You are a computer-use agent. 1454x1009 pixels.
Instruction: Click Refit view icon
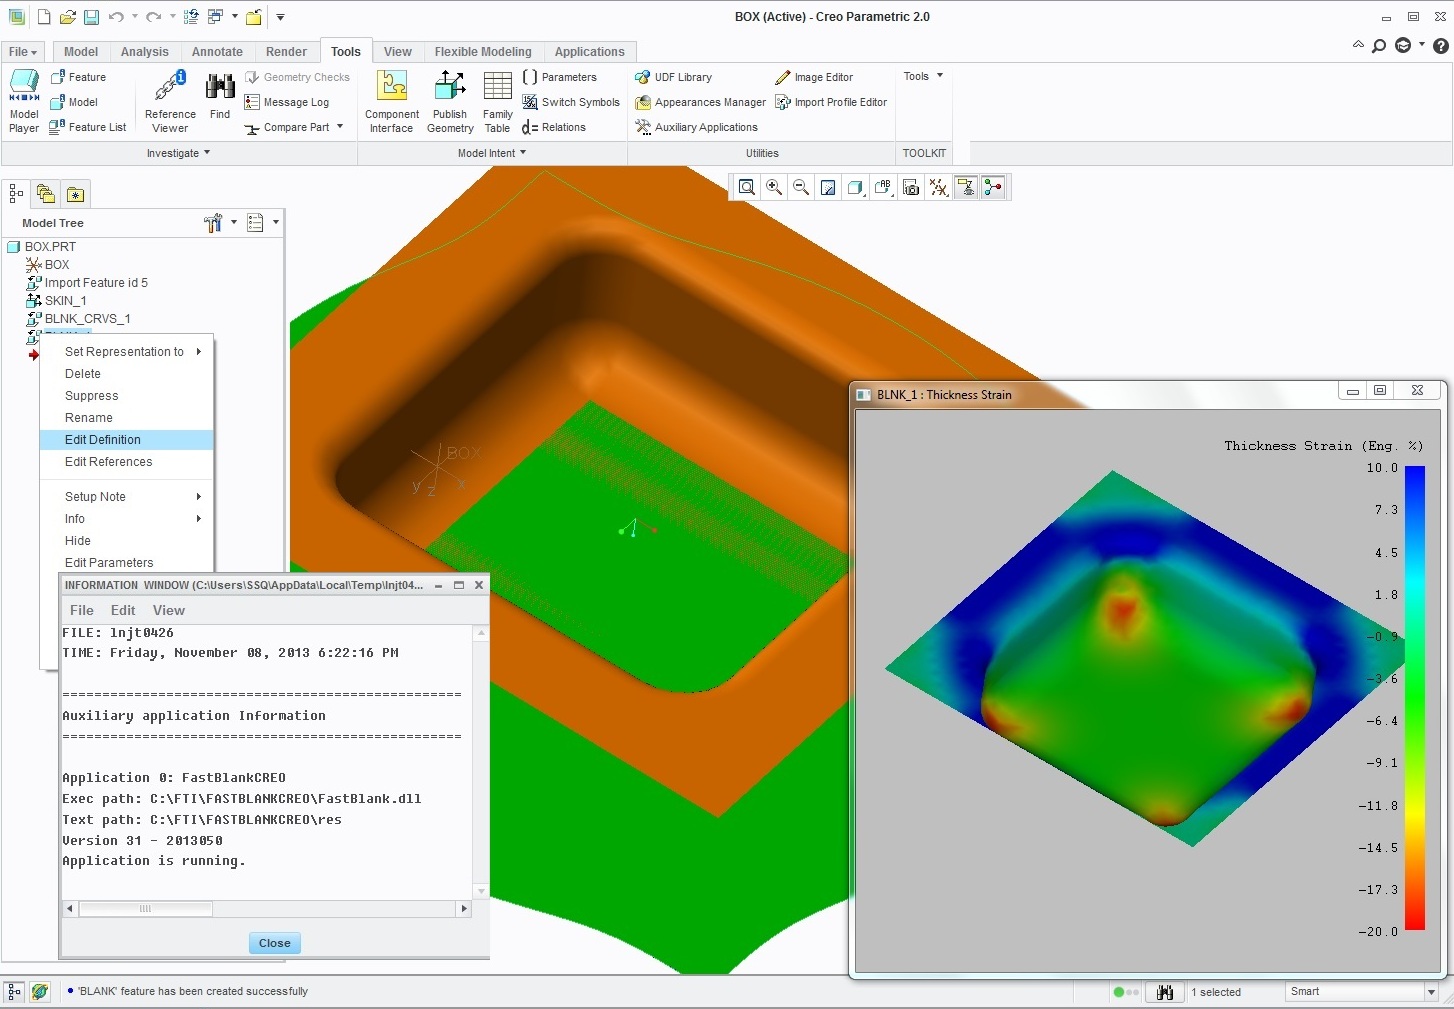746,187
